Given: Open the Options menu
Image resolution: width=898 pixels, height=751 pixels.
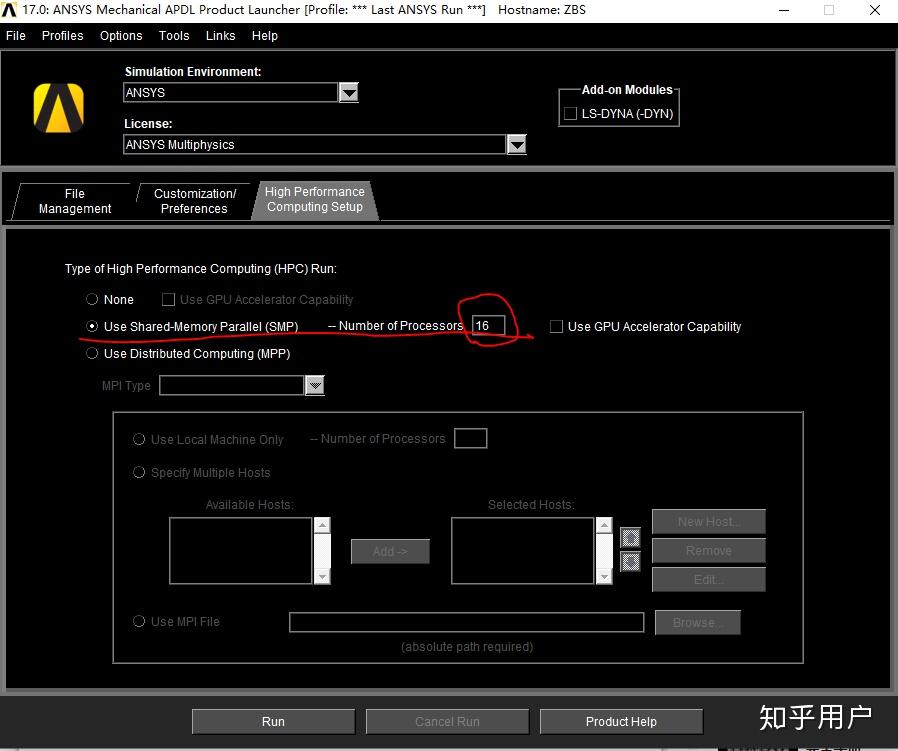Looking at the screenshot, I should coord(121,36).
